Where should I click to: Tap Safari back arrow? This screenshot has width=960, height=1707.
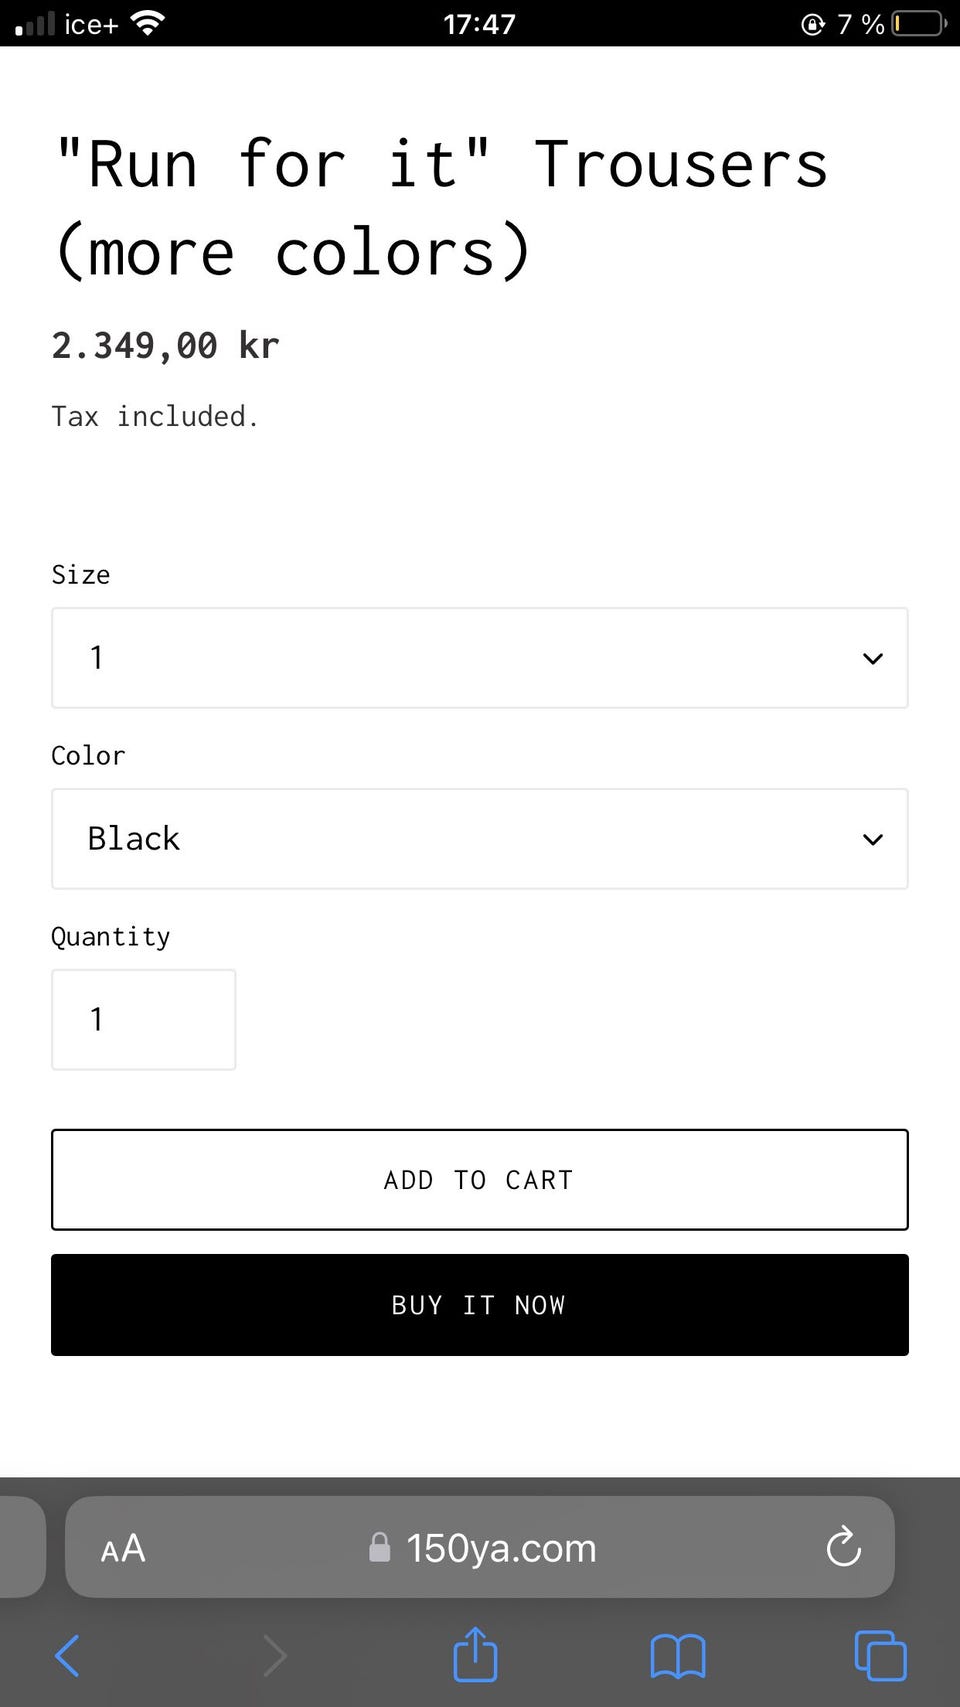pyautogui.click(x=68, y=1656)
